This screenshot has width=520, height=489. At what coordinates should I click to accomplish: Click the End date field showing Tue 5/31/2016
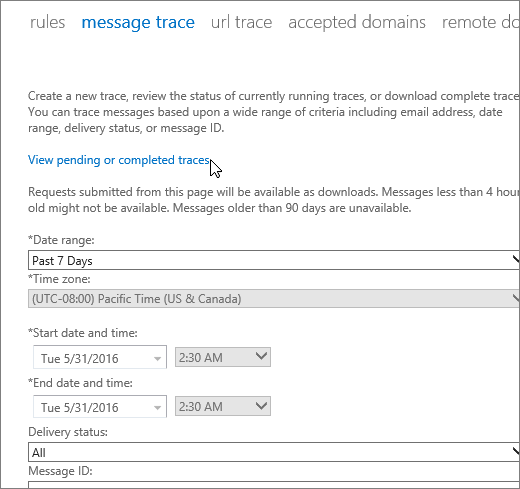(x=100, y=406)
